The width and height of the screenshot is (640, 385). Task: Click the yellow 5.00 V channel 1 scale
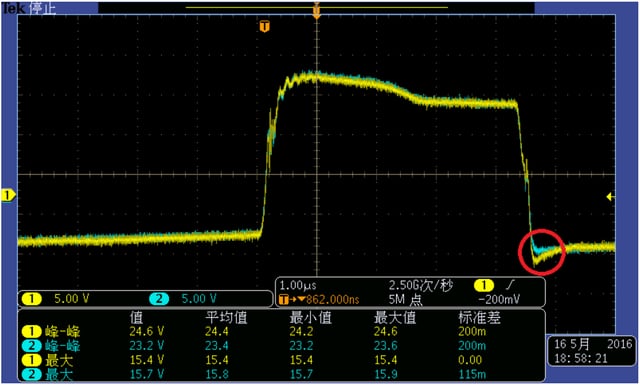pos(71,299)
